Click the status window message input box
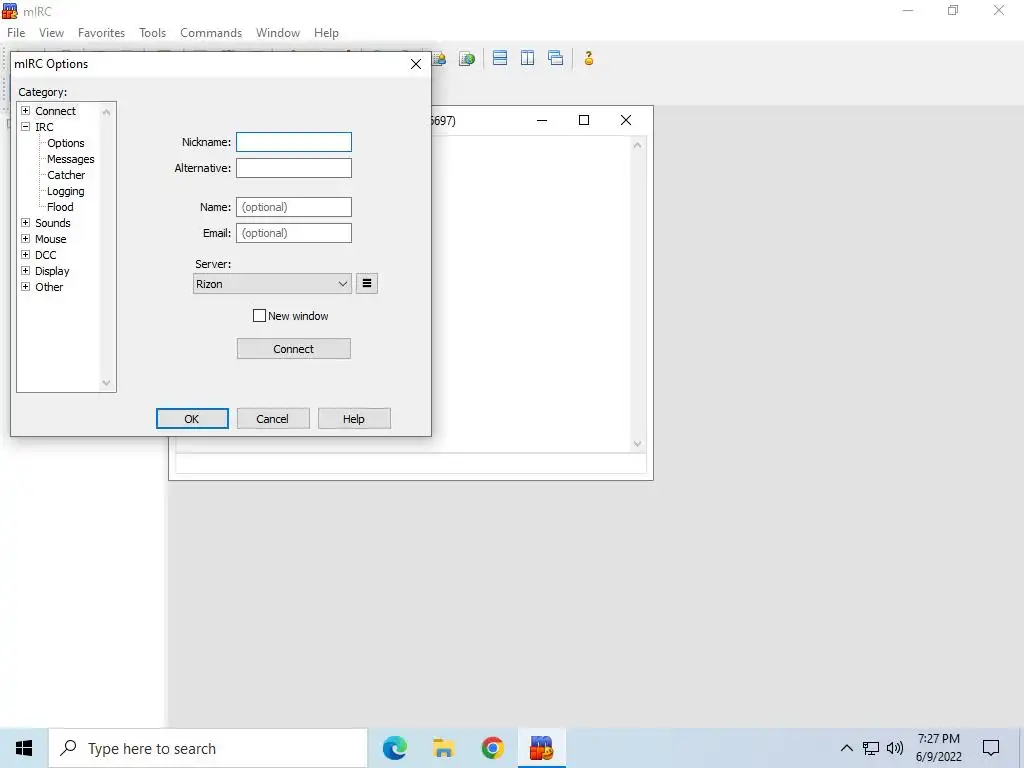Viewport: 1024px width, 768px height. (x=410, y=463)
